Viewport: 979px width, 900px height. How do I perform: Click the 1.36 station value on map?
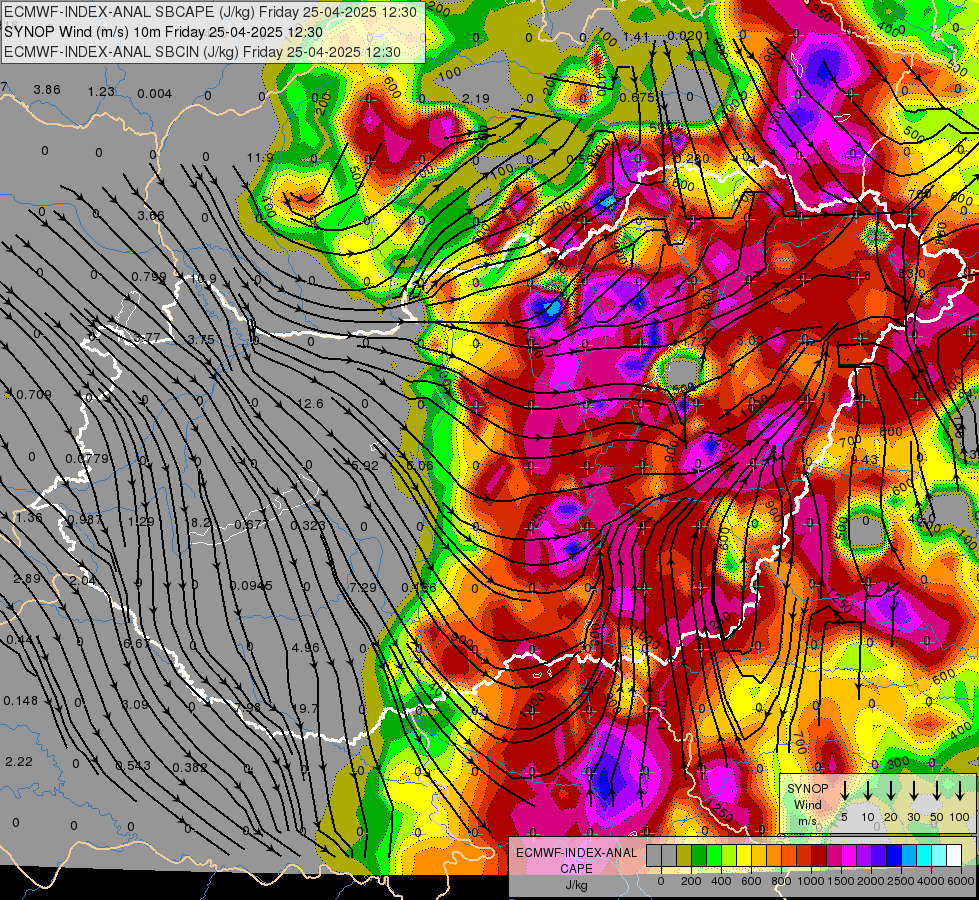[x=29, y=518]
